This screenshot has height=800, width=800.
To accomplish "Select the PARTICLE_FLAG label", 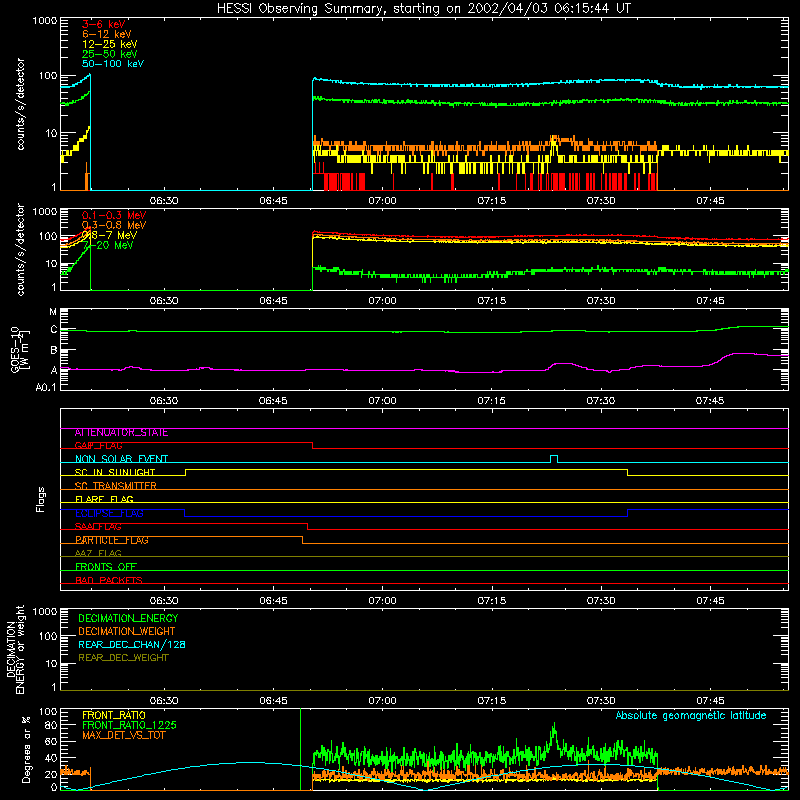I will pyautogui.click(x=112, y=540).
